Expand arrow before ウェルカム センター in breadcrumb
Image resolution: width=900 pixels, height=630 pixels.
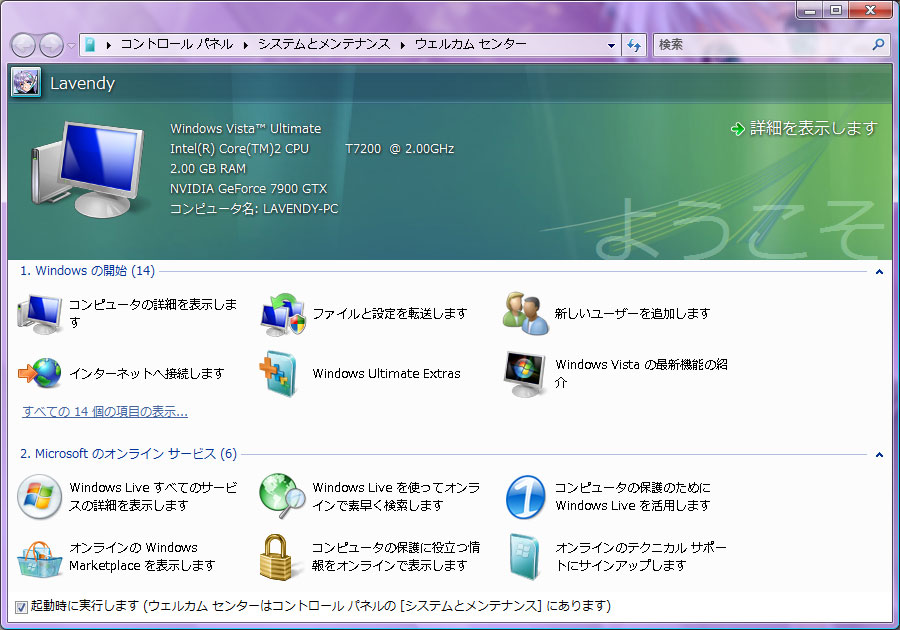[402, 45]
